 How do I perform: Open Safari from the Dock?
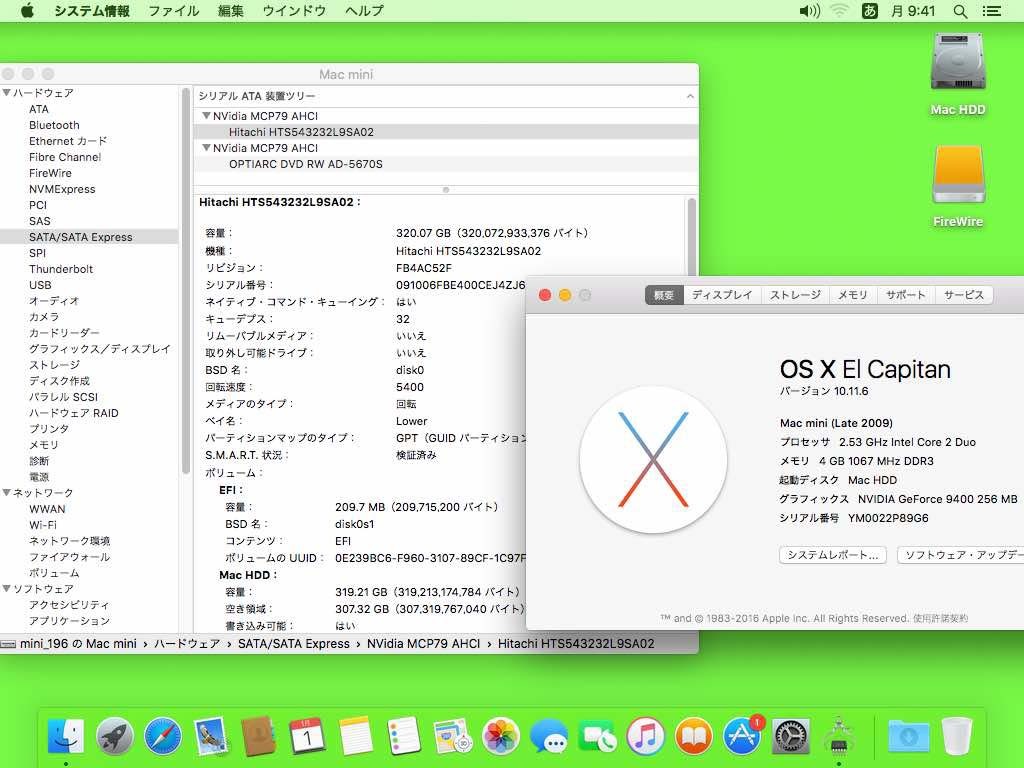coord(163,737)
